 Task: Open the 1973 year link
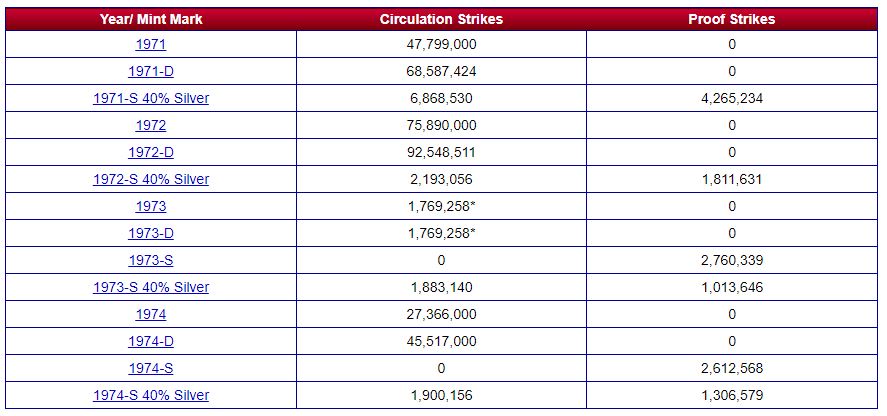point(151,207)
